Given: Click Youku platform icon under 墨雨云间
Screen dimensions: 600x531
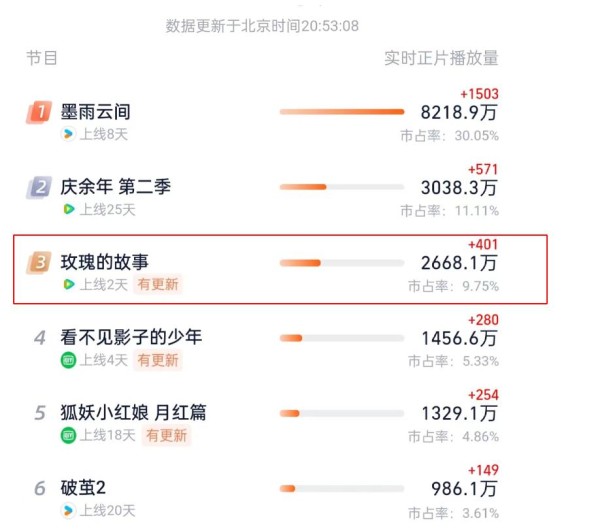Looking at the screenshot, I should 68,134.
